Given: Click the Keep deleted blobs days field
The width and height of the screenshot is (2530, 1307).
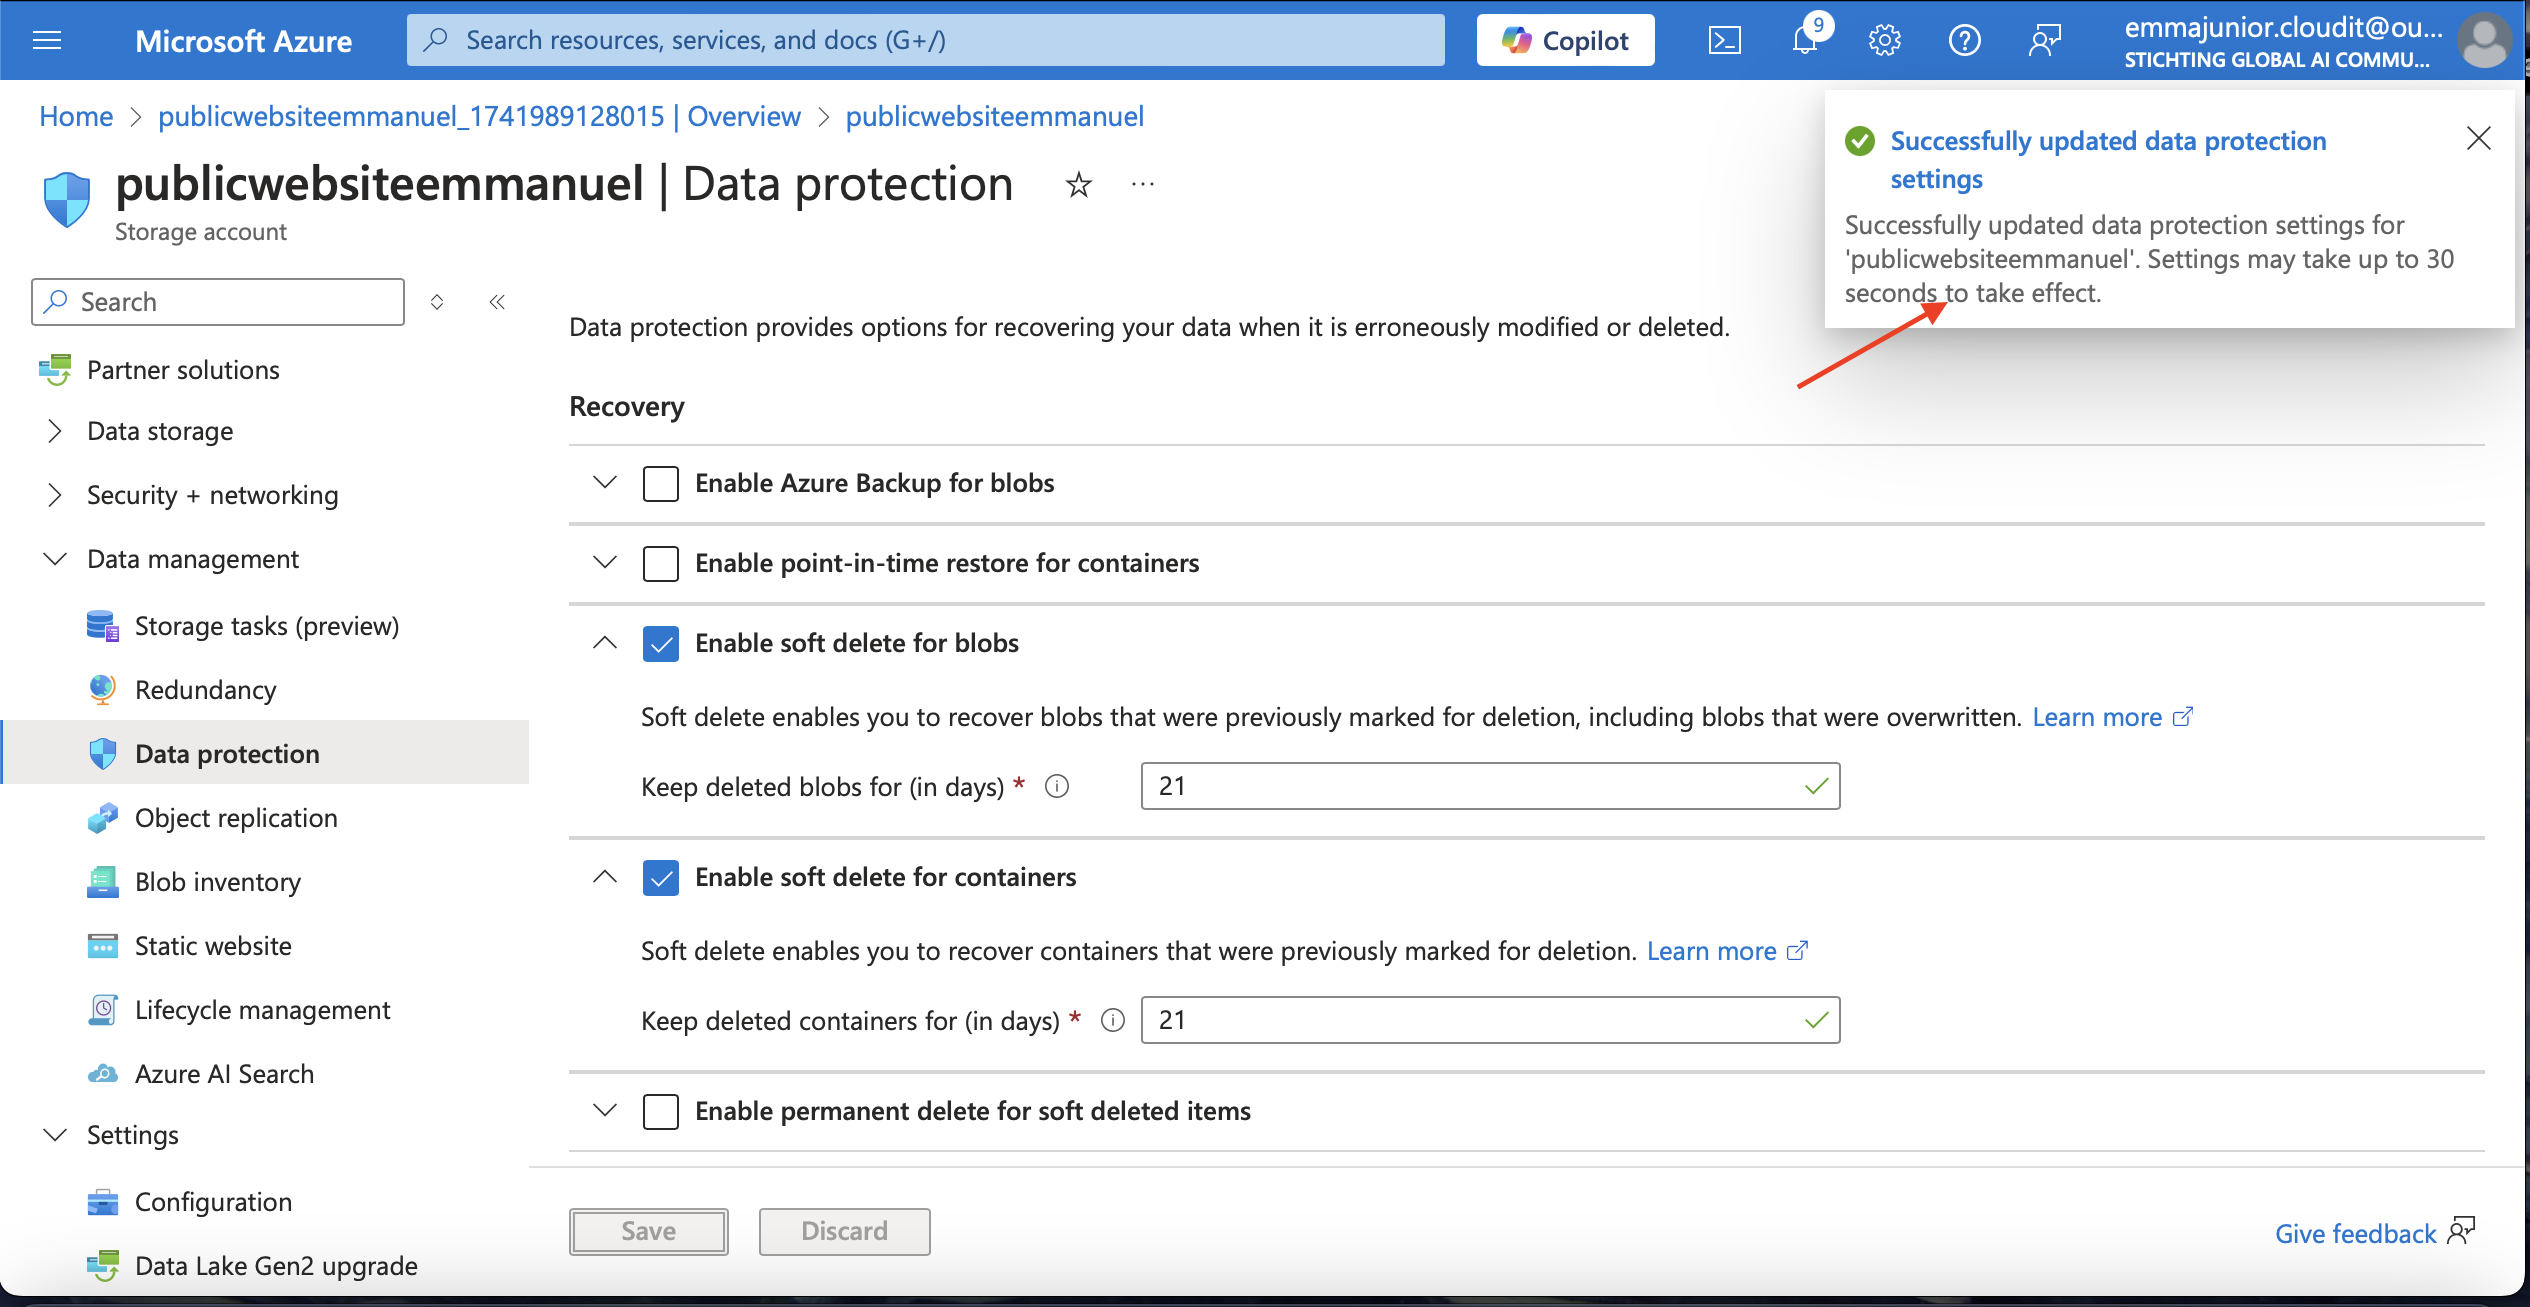Looking at the screenshot, I should tap(1490, 786).
